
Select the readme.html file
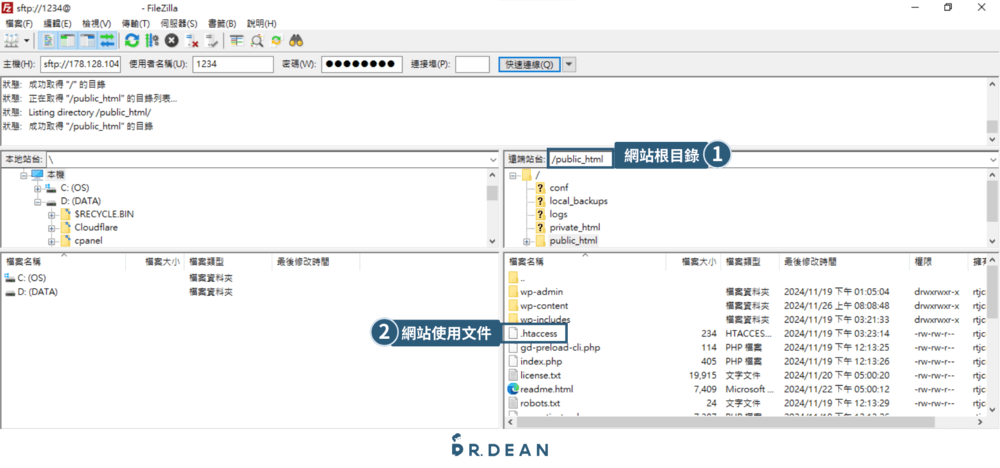click(x=547, y=389)
